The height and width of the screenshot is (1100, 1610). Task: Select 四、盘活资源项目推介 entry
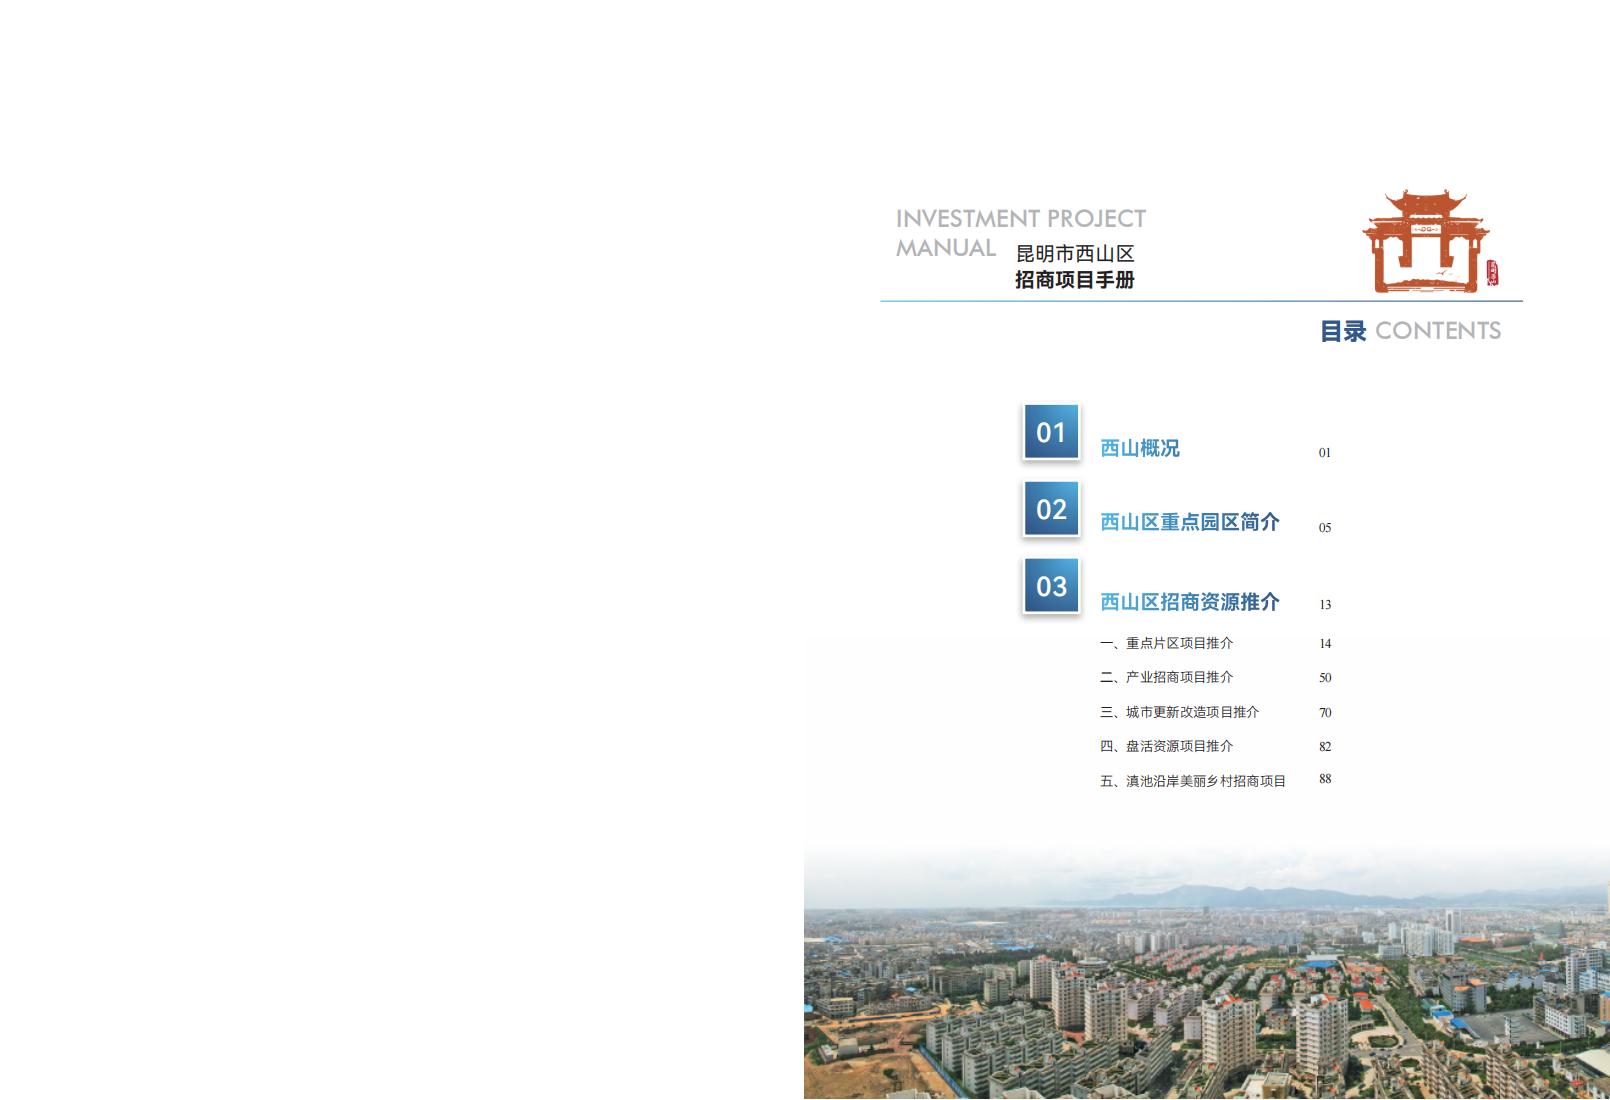[1167, 746]
